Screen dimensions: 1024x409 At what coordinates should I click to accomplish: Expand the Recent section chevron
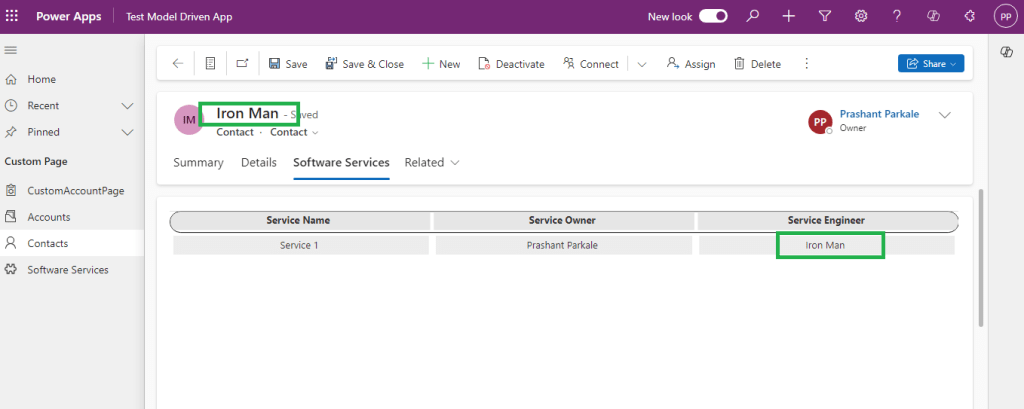click(x=127, y=105)
